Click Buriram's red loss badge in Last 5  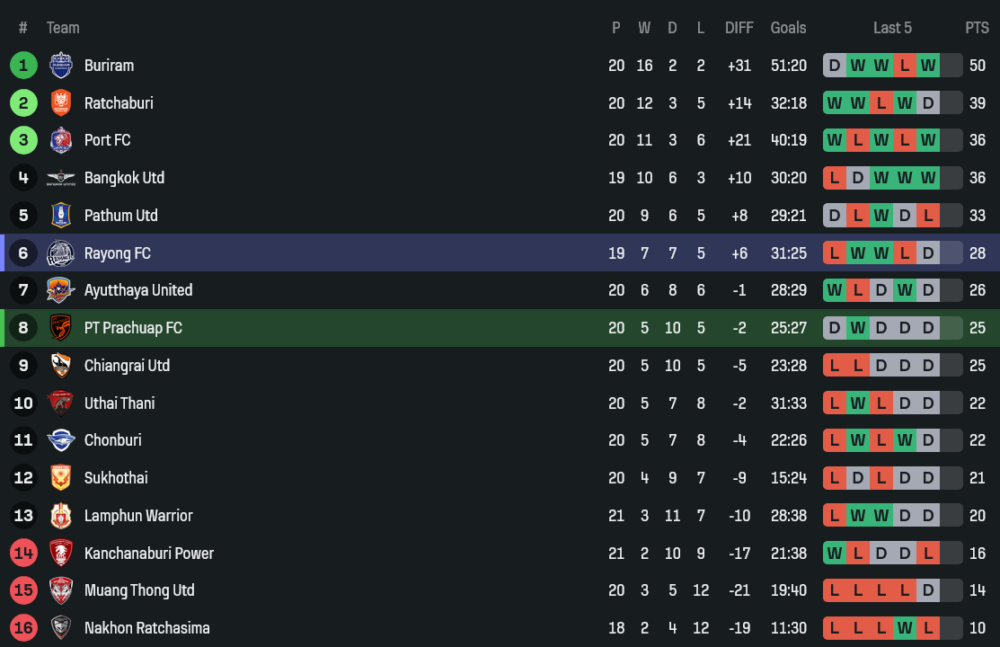(905, 66)
